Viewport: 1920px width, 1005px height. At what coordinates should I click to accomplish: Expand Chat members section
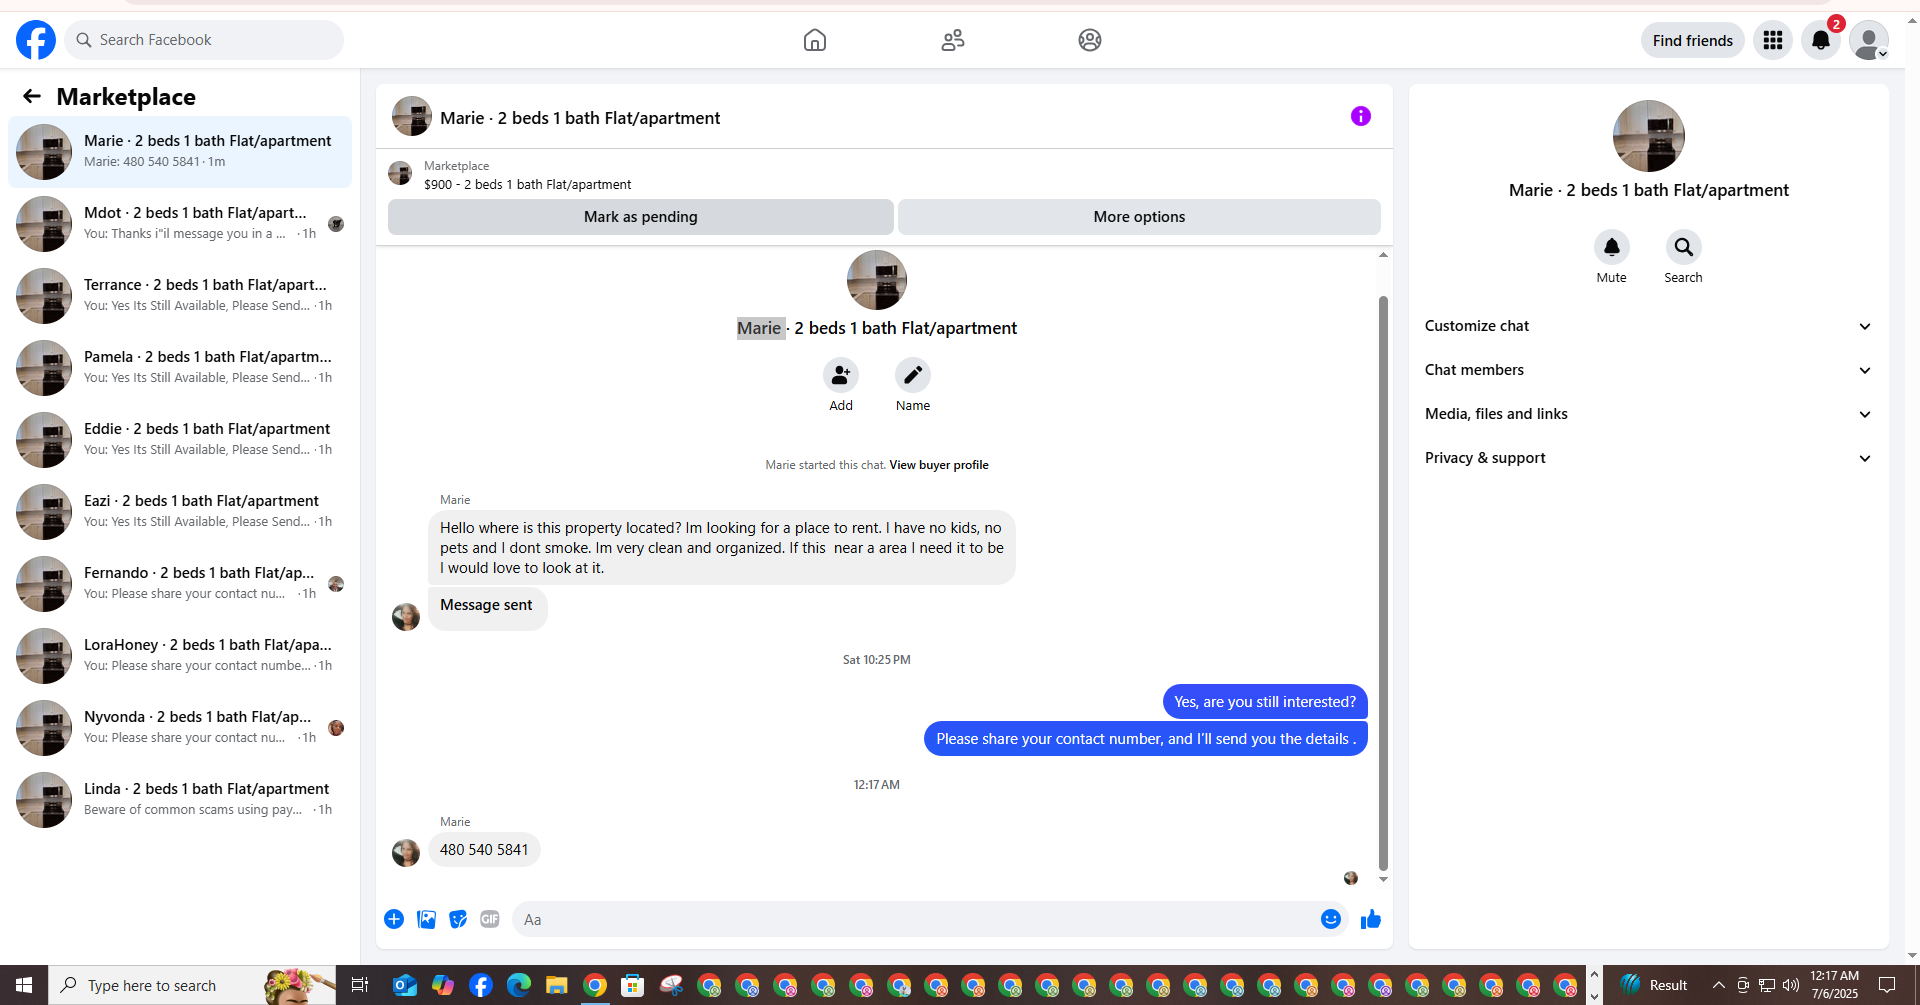(x=1648, y=370)
